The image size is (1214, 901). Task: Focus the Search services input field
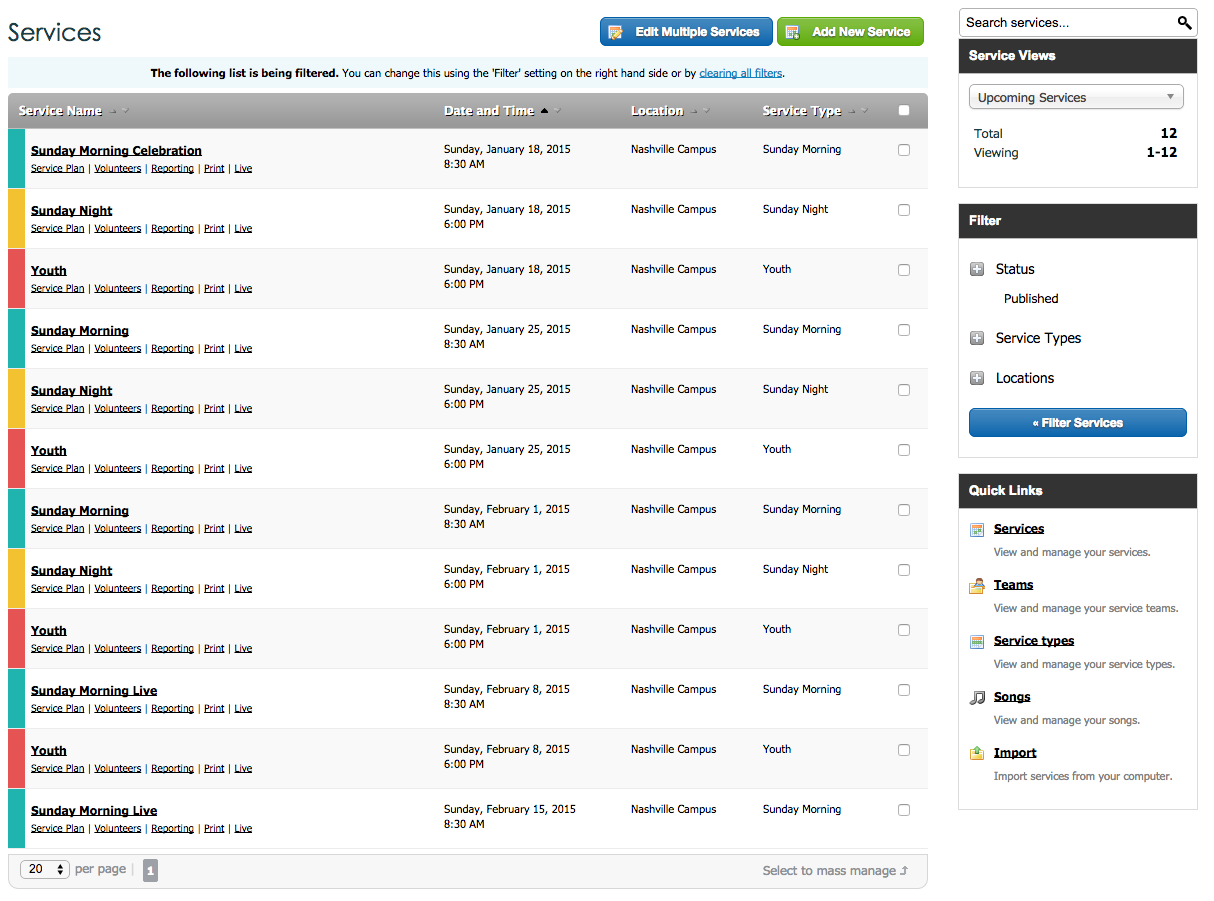[1065, 23]
